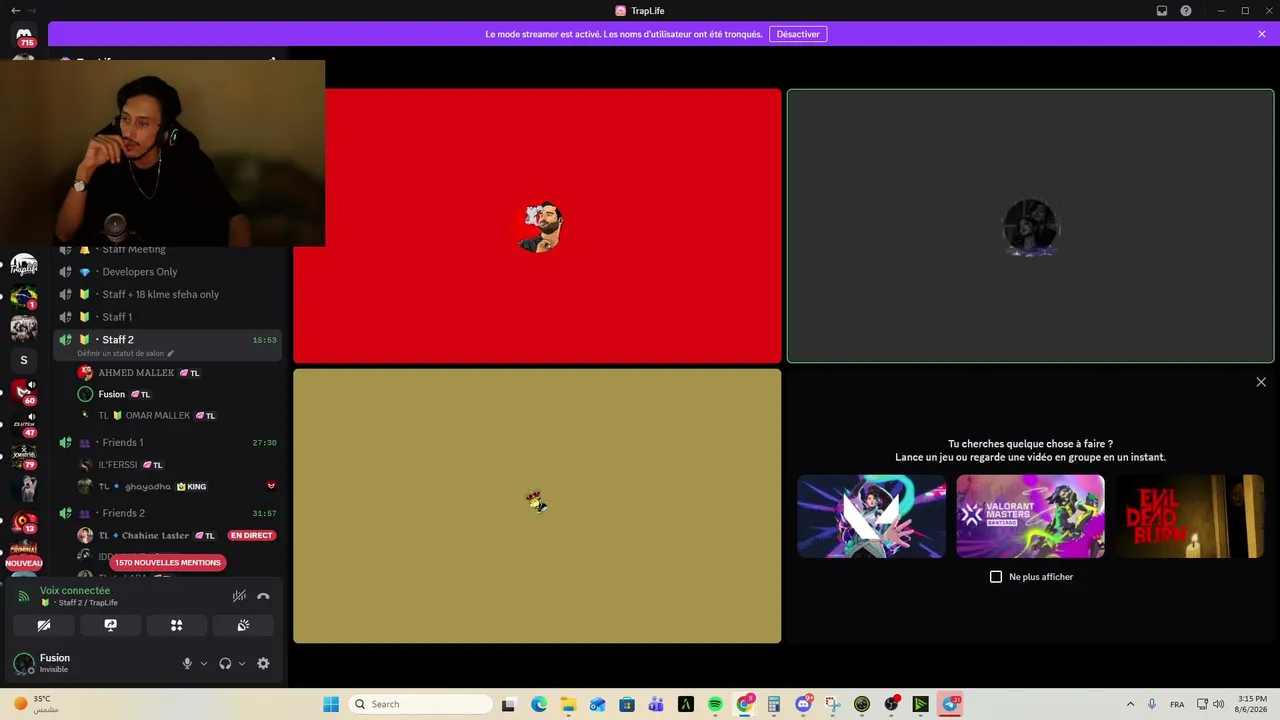Open server icon with 60 badge
Screen dimensions: 1280x720
tap(24, 391)
